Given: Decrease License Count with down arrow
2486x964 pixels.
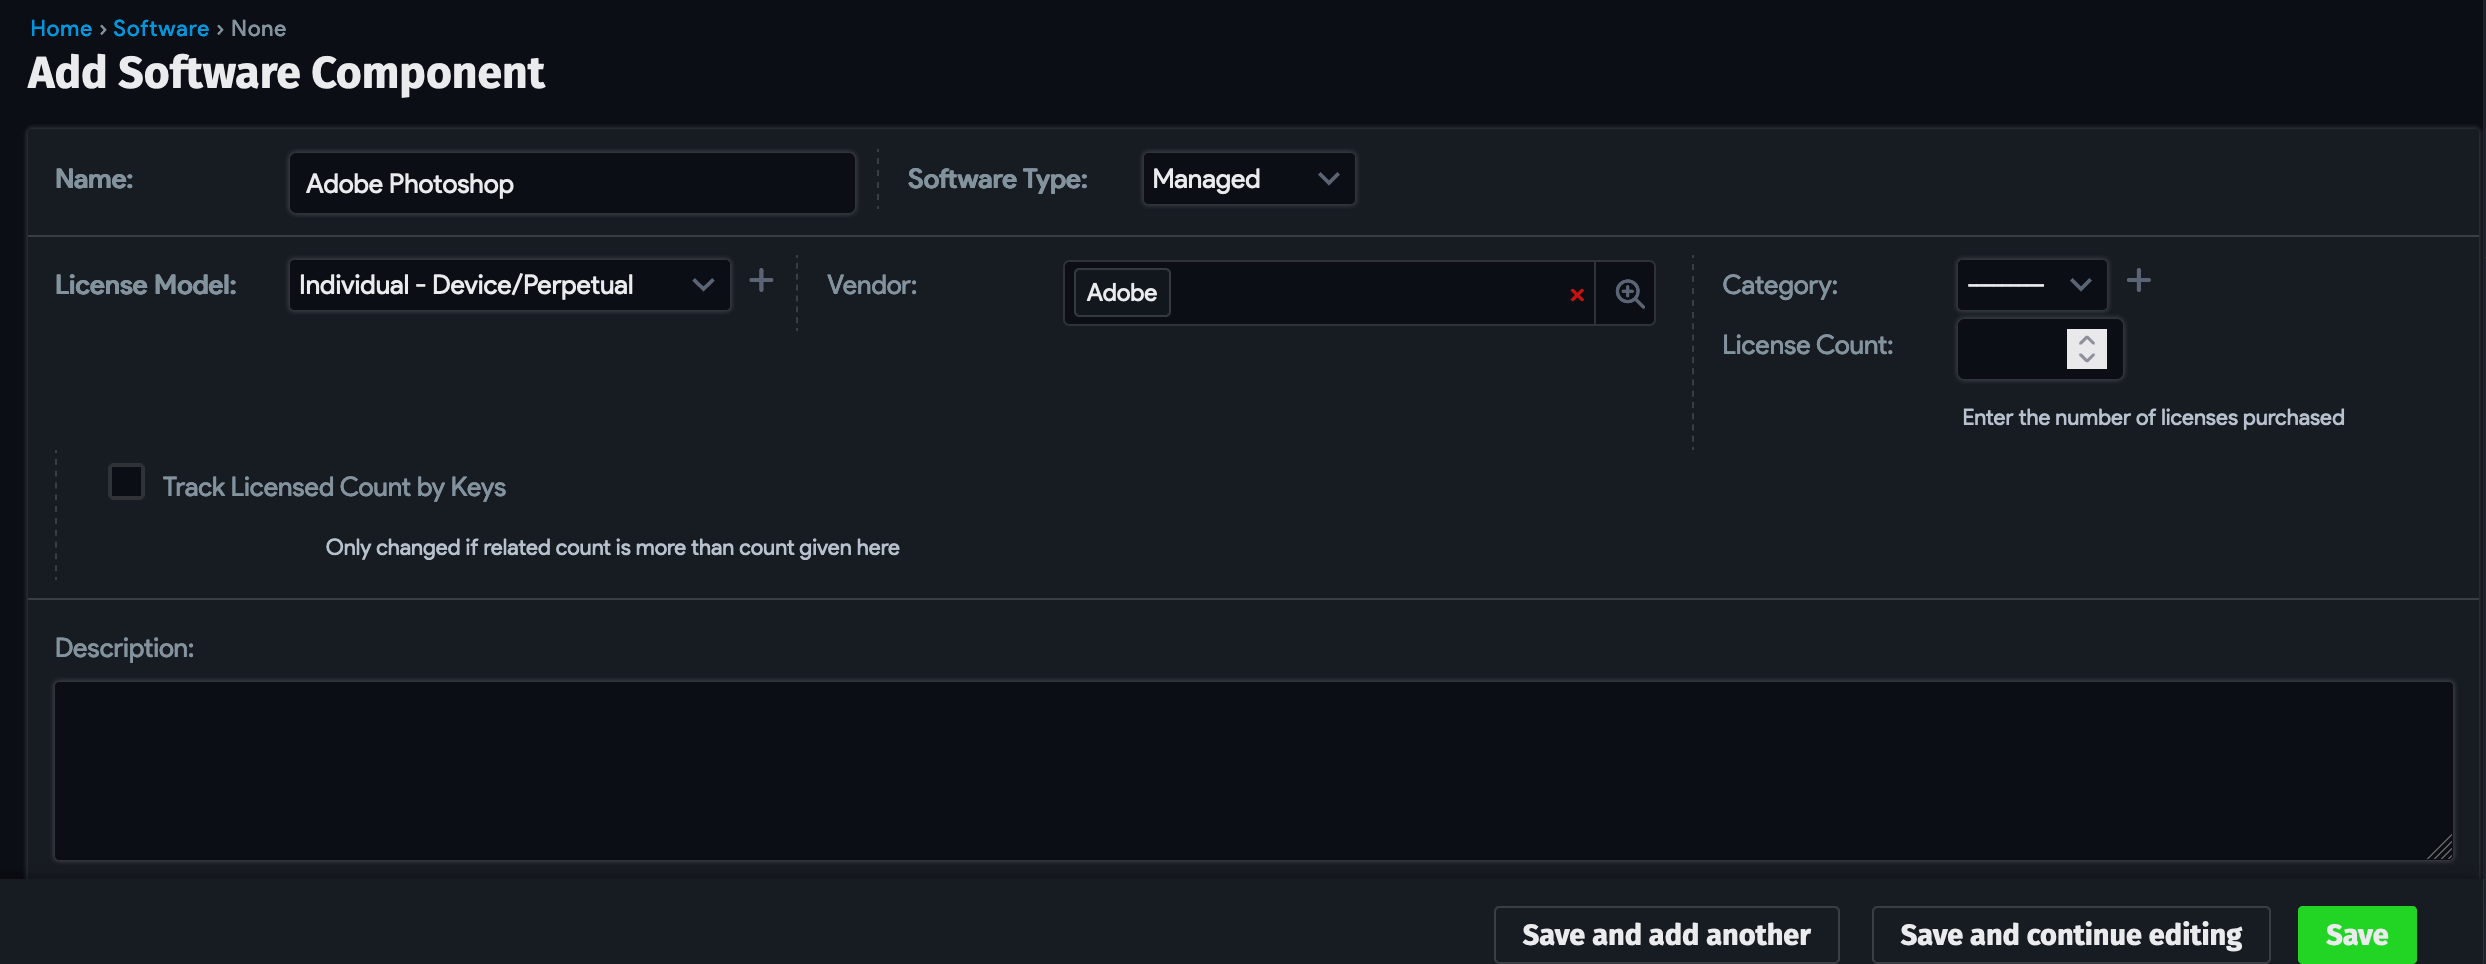Looking at the screenshot, I should pos(2087,358).
